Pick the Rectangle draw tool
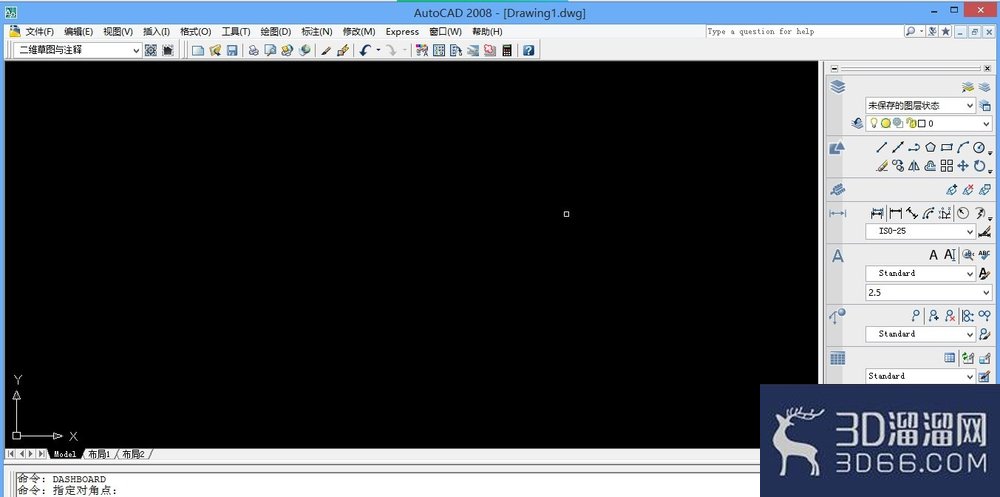 [x=946, y=147]
